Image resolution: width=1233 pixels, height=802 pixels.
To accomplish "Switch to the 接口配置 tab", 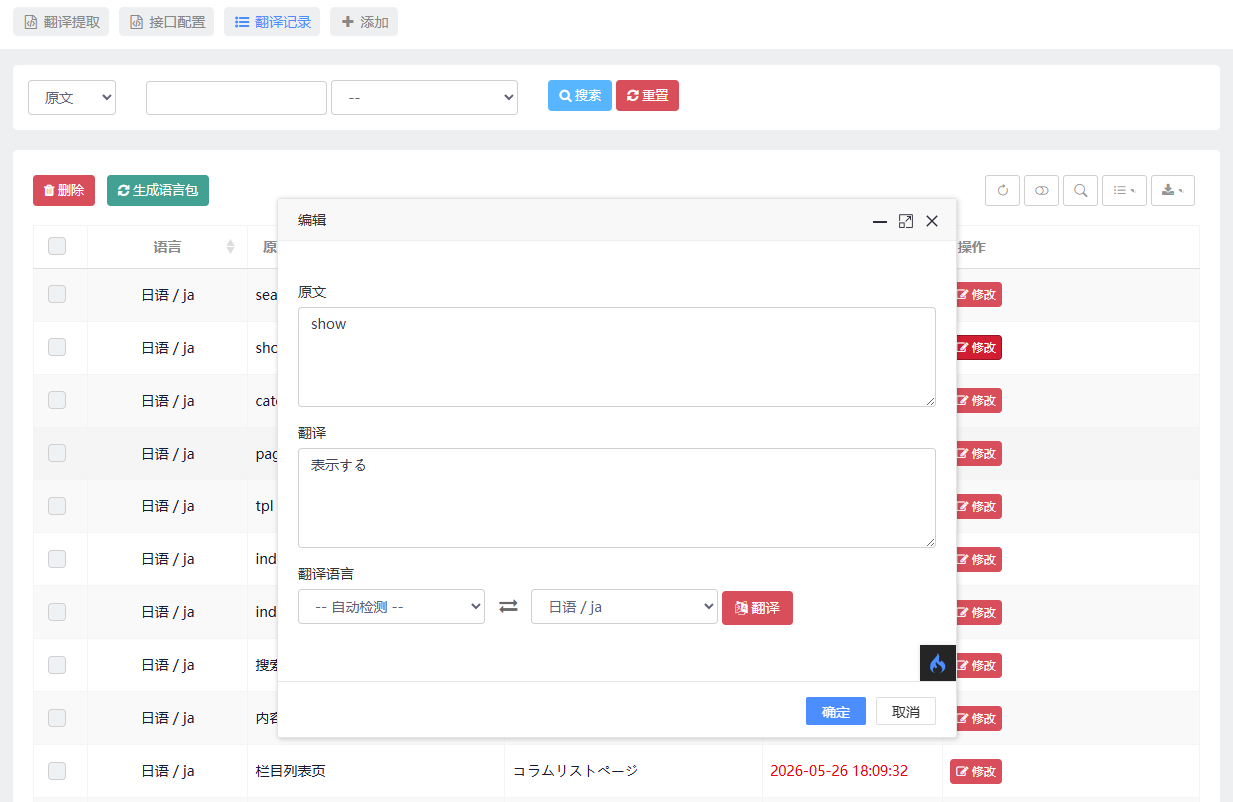I will pos(166,22).
